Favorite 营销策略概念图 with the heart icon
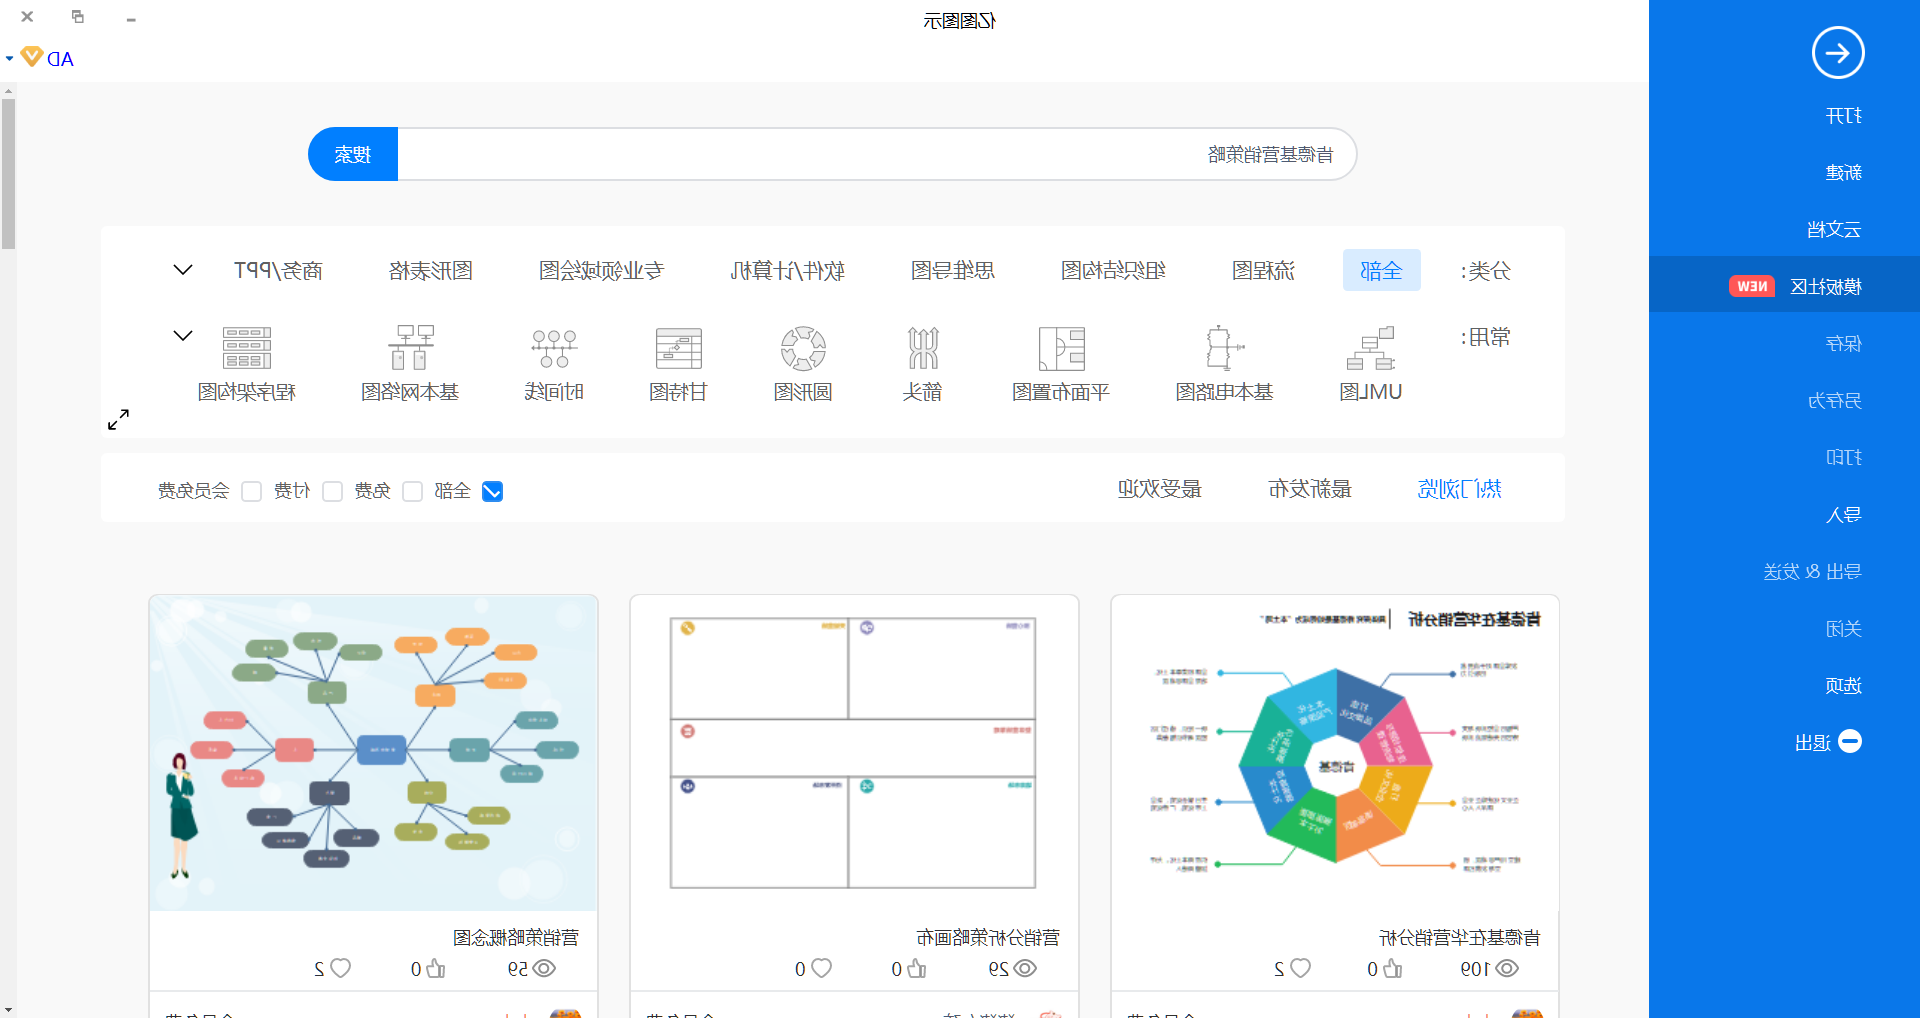The height and width of the screenshot is (1018, 1920). 340,968
